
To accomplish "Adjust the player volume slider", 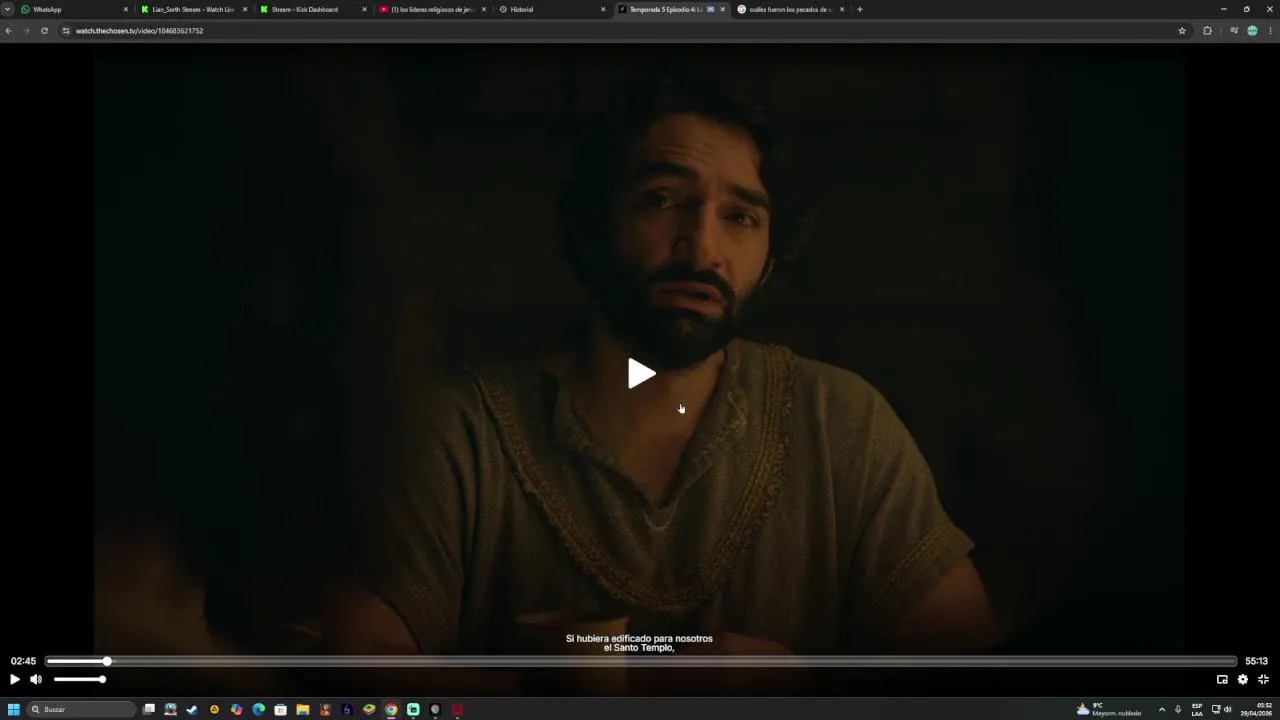I will [x=79, y=679].
